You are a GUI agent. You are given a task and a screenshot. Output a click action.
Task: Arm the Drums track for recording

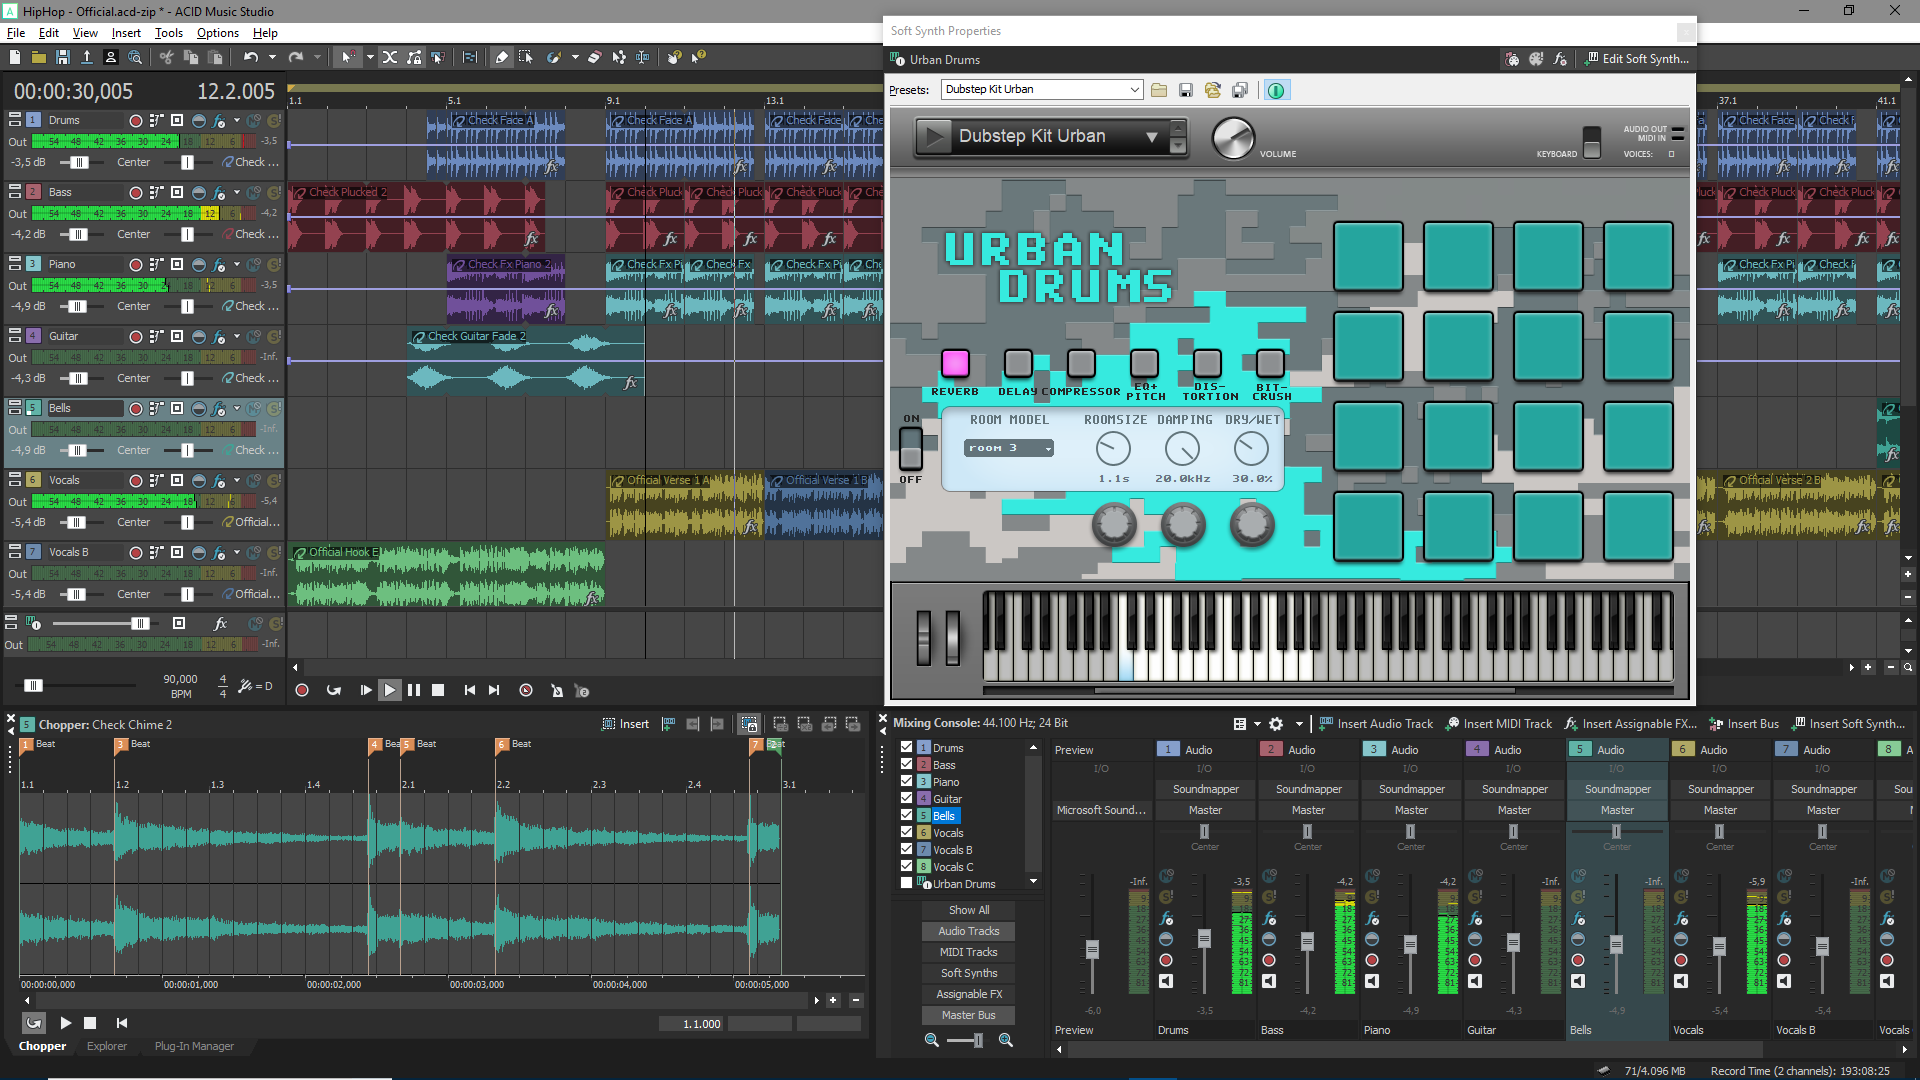[x=136, y=120]
